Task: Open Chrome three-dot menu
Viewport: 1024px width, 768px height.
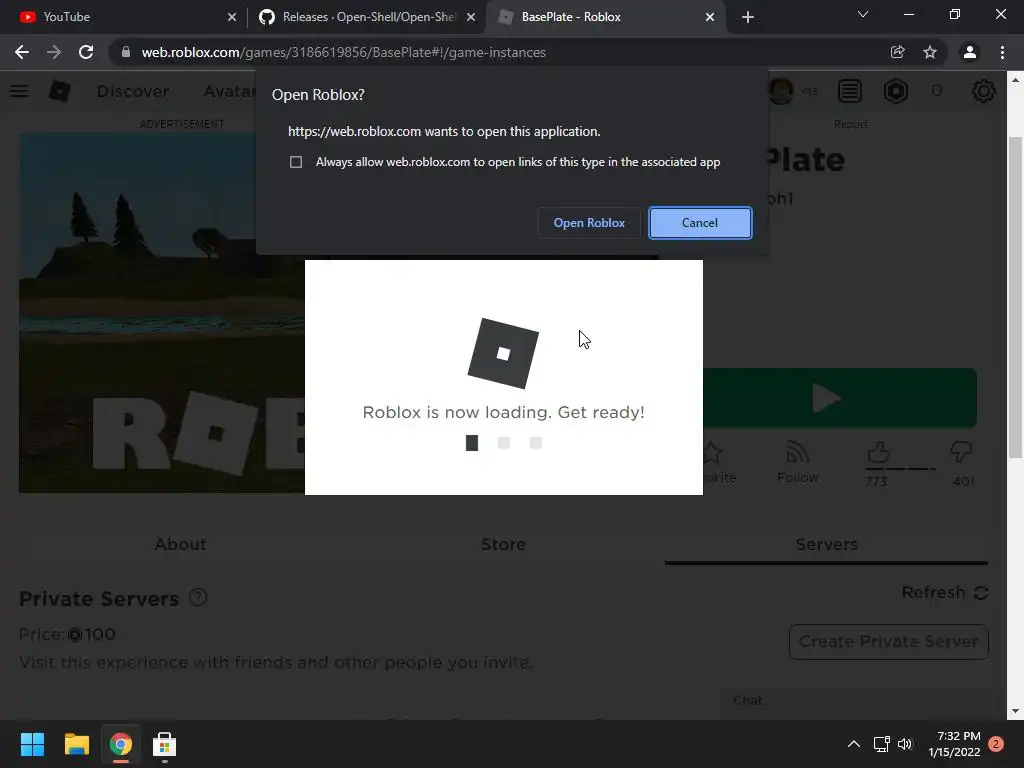Action: pyautogui.click(x=1002, y=52)
